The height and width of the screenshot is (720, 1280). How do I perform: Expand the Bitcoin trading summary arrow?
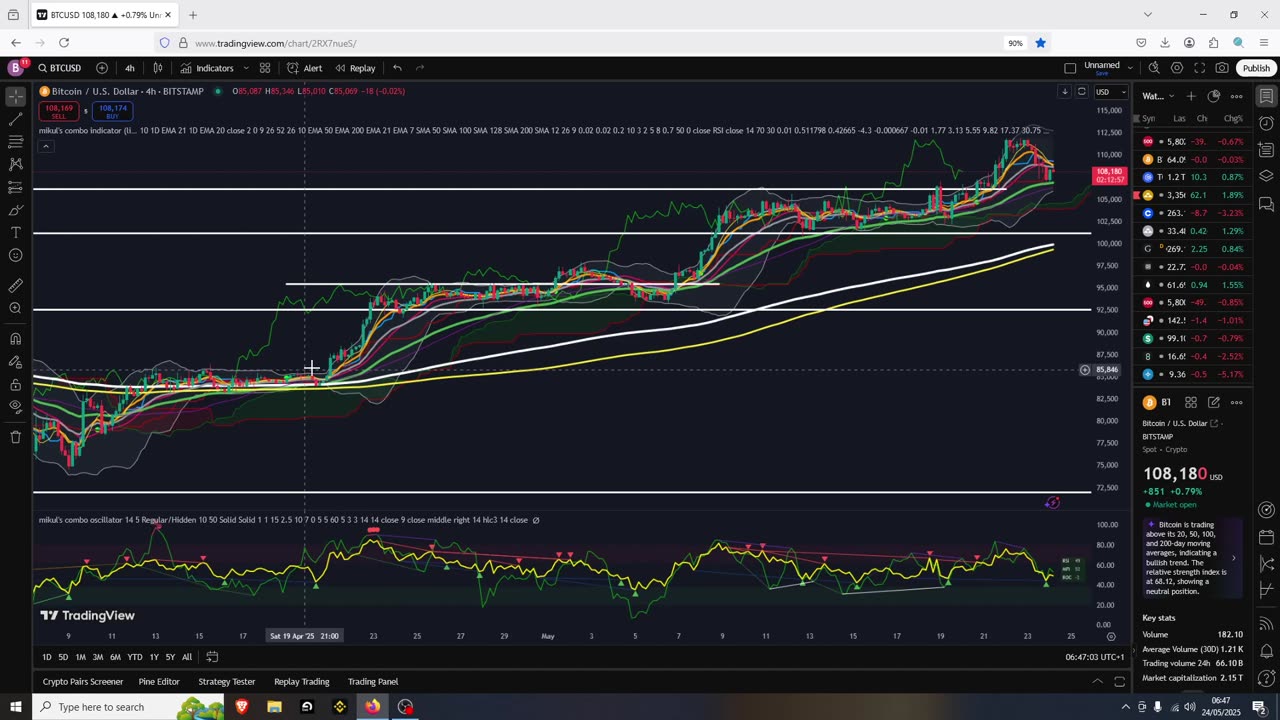pos(1233,558)
